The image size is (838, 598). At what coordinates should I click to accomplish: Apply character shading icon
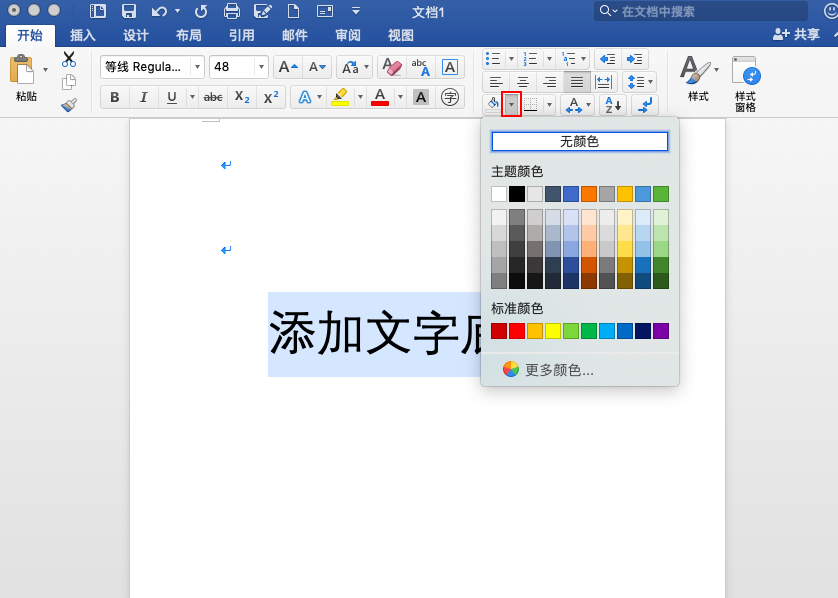click(x=421, y=97)
